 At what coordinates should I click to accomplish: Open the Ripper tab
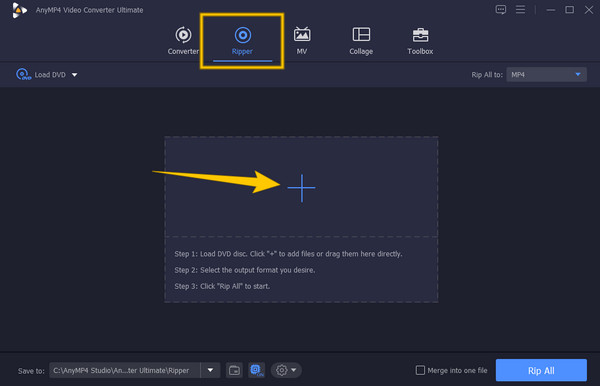click(242, 41)
